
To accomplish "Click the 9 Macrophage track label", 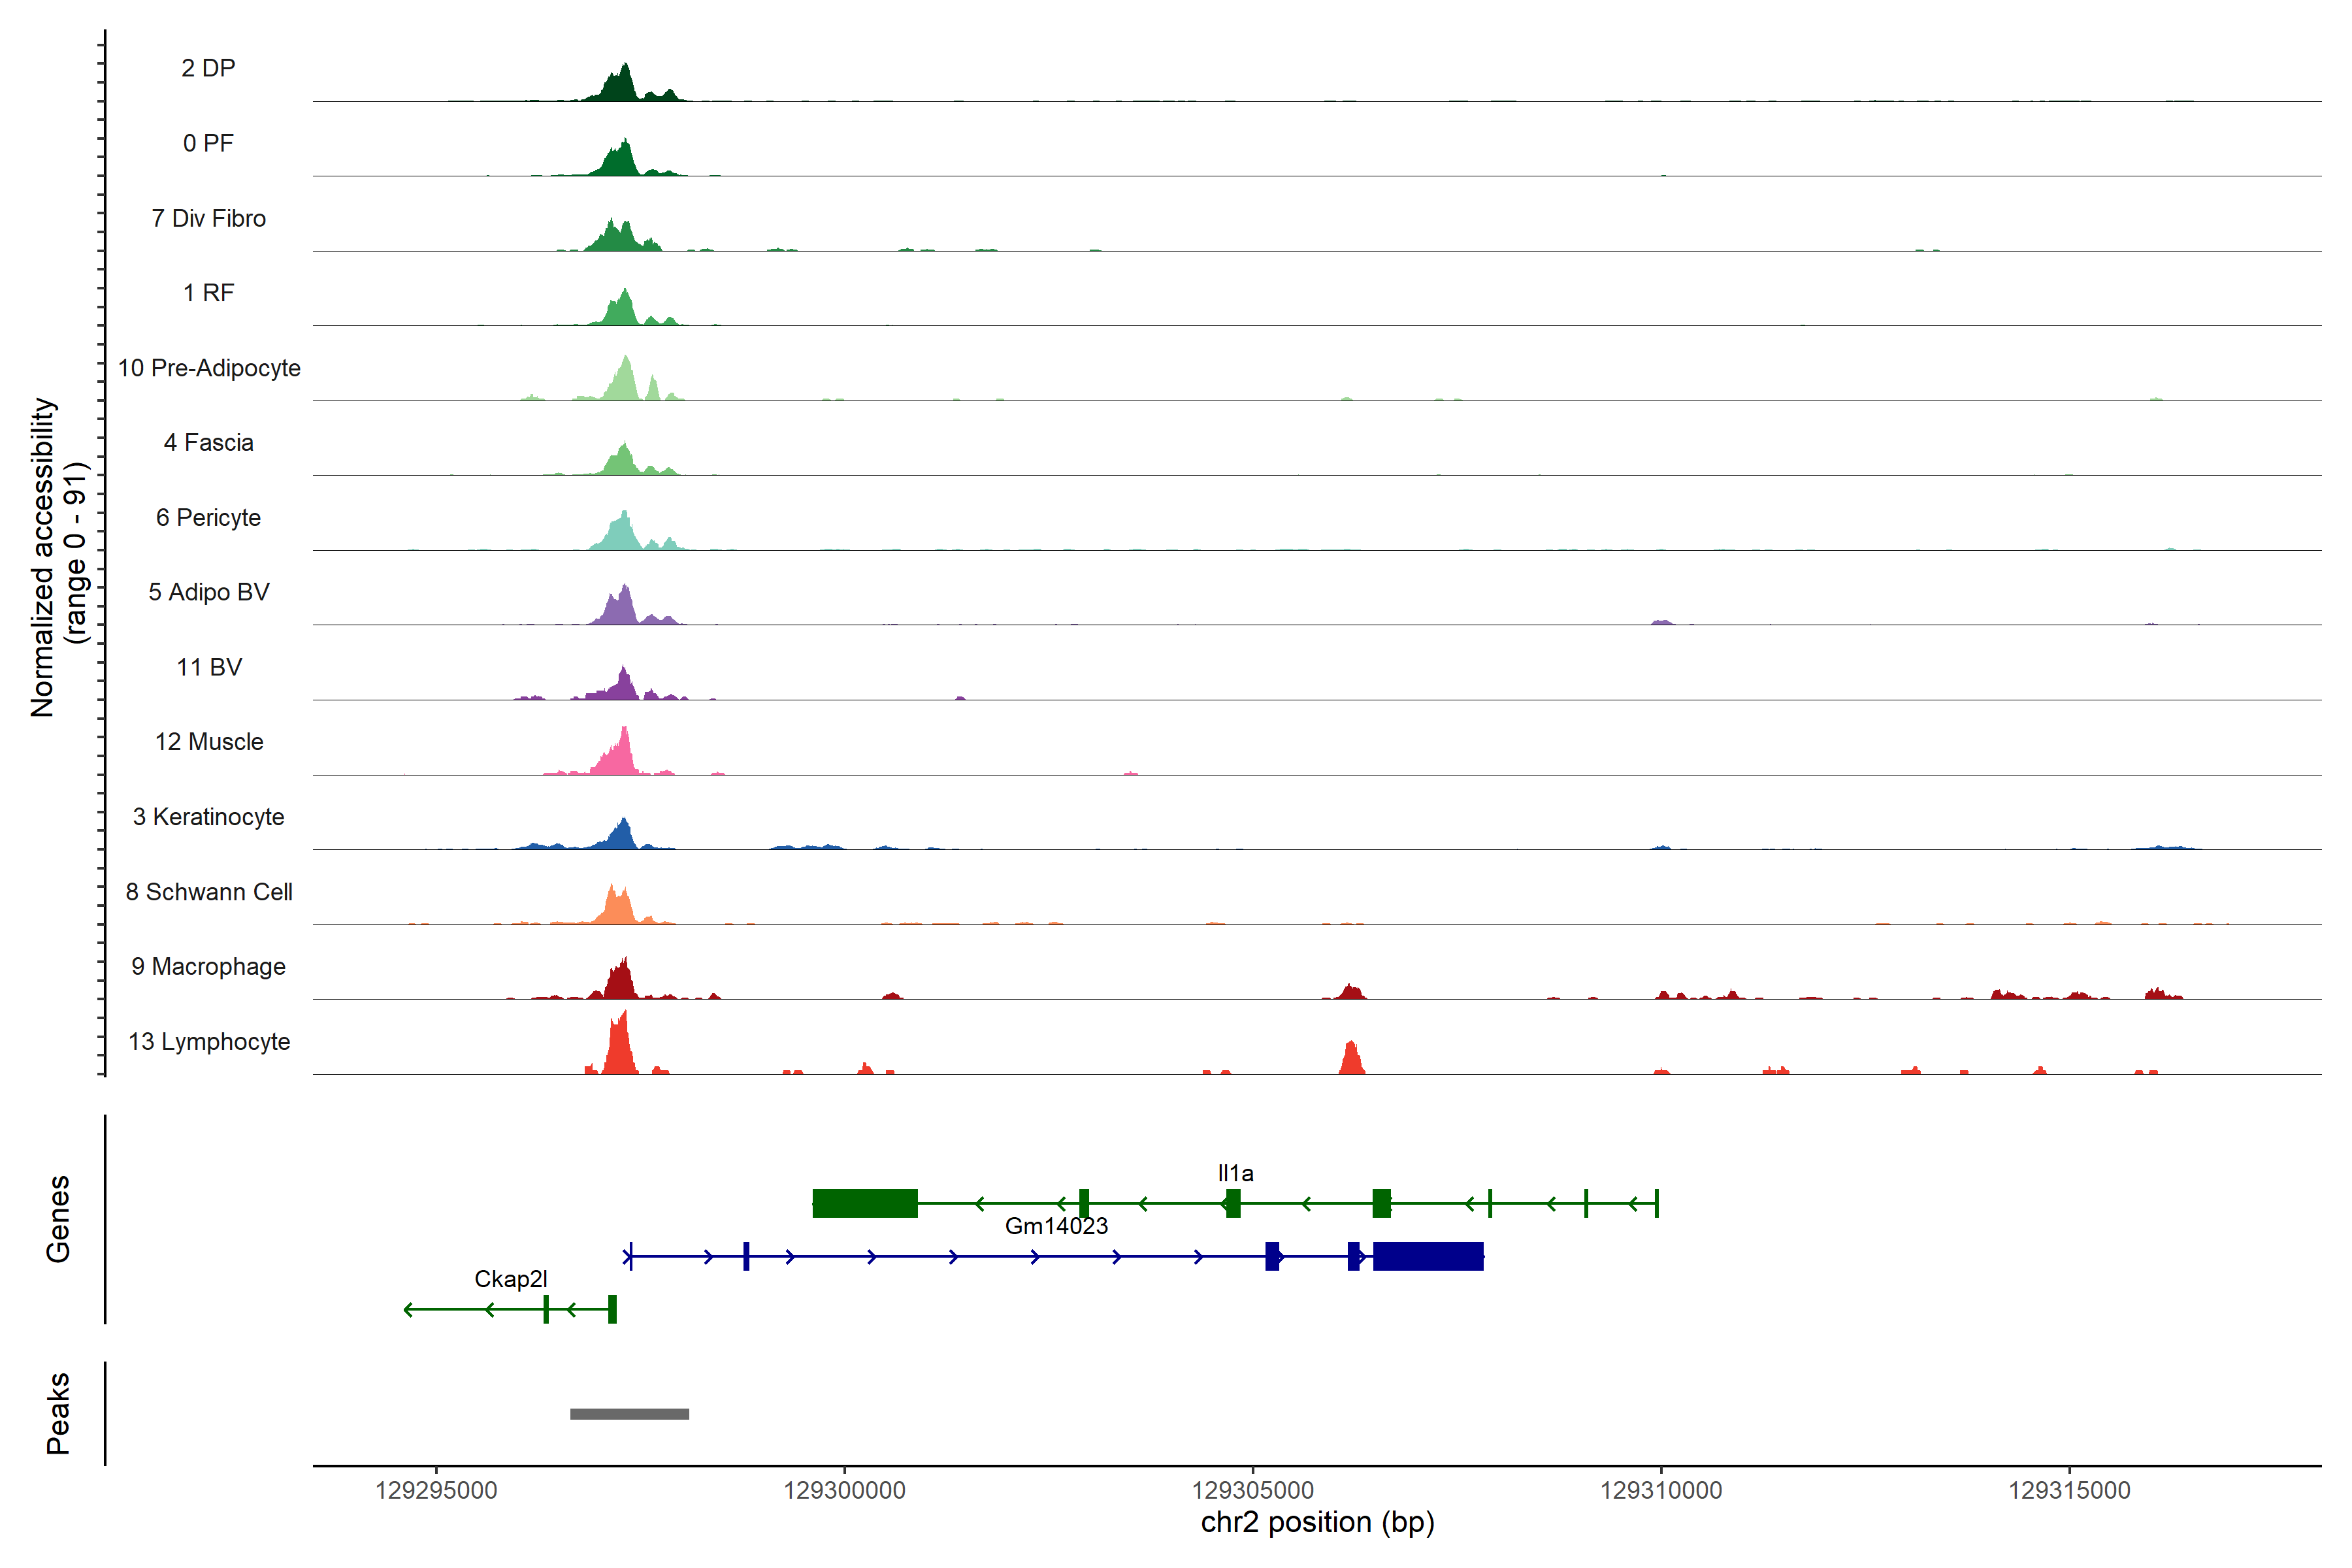I will pyautogui.click(x=208, y=966).
